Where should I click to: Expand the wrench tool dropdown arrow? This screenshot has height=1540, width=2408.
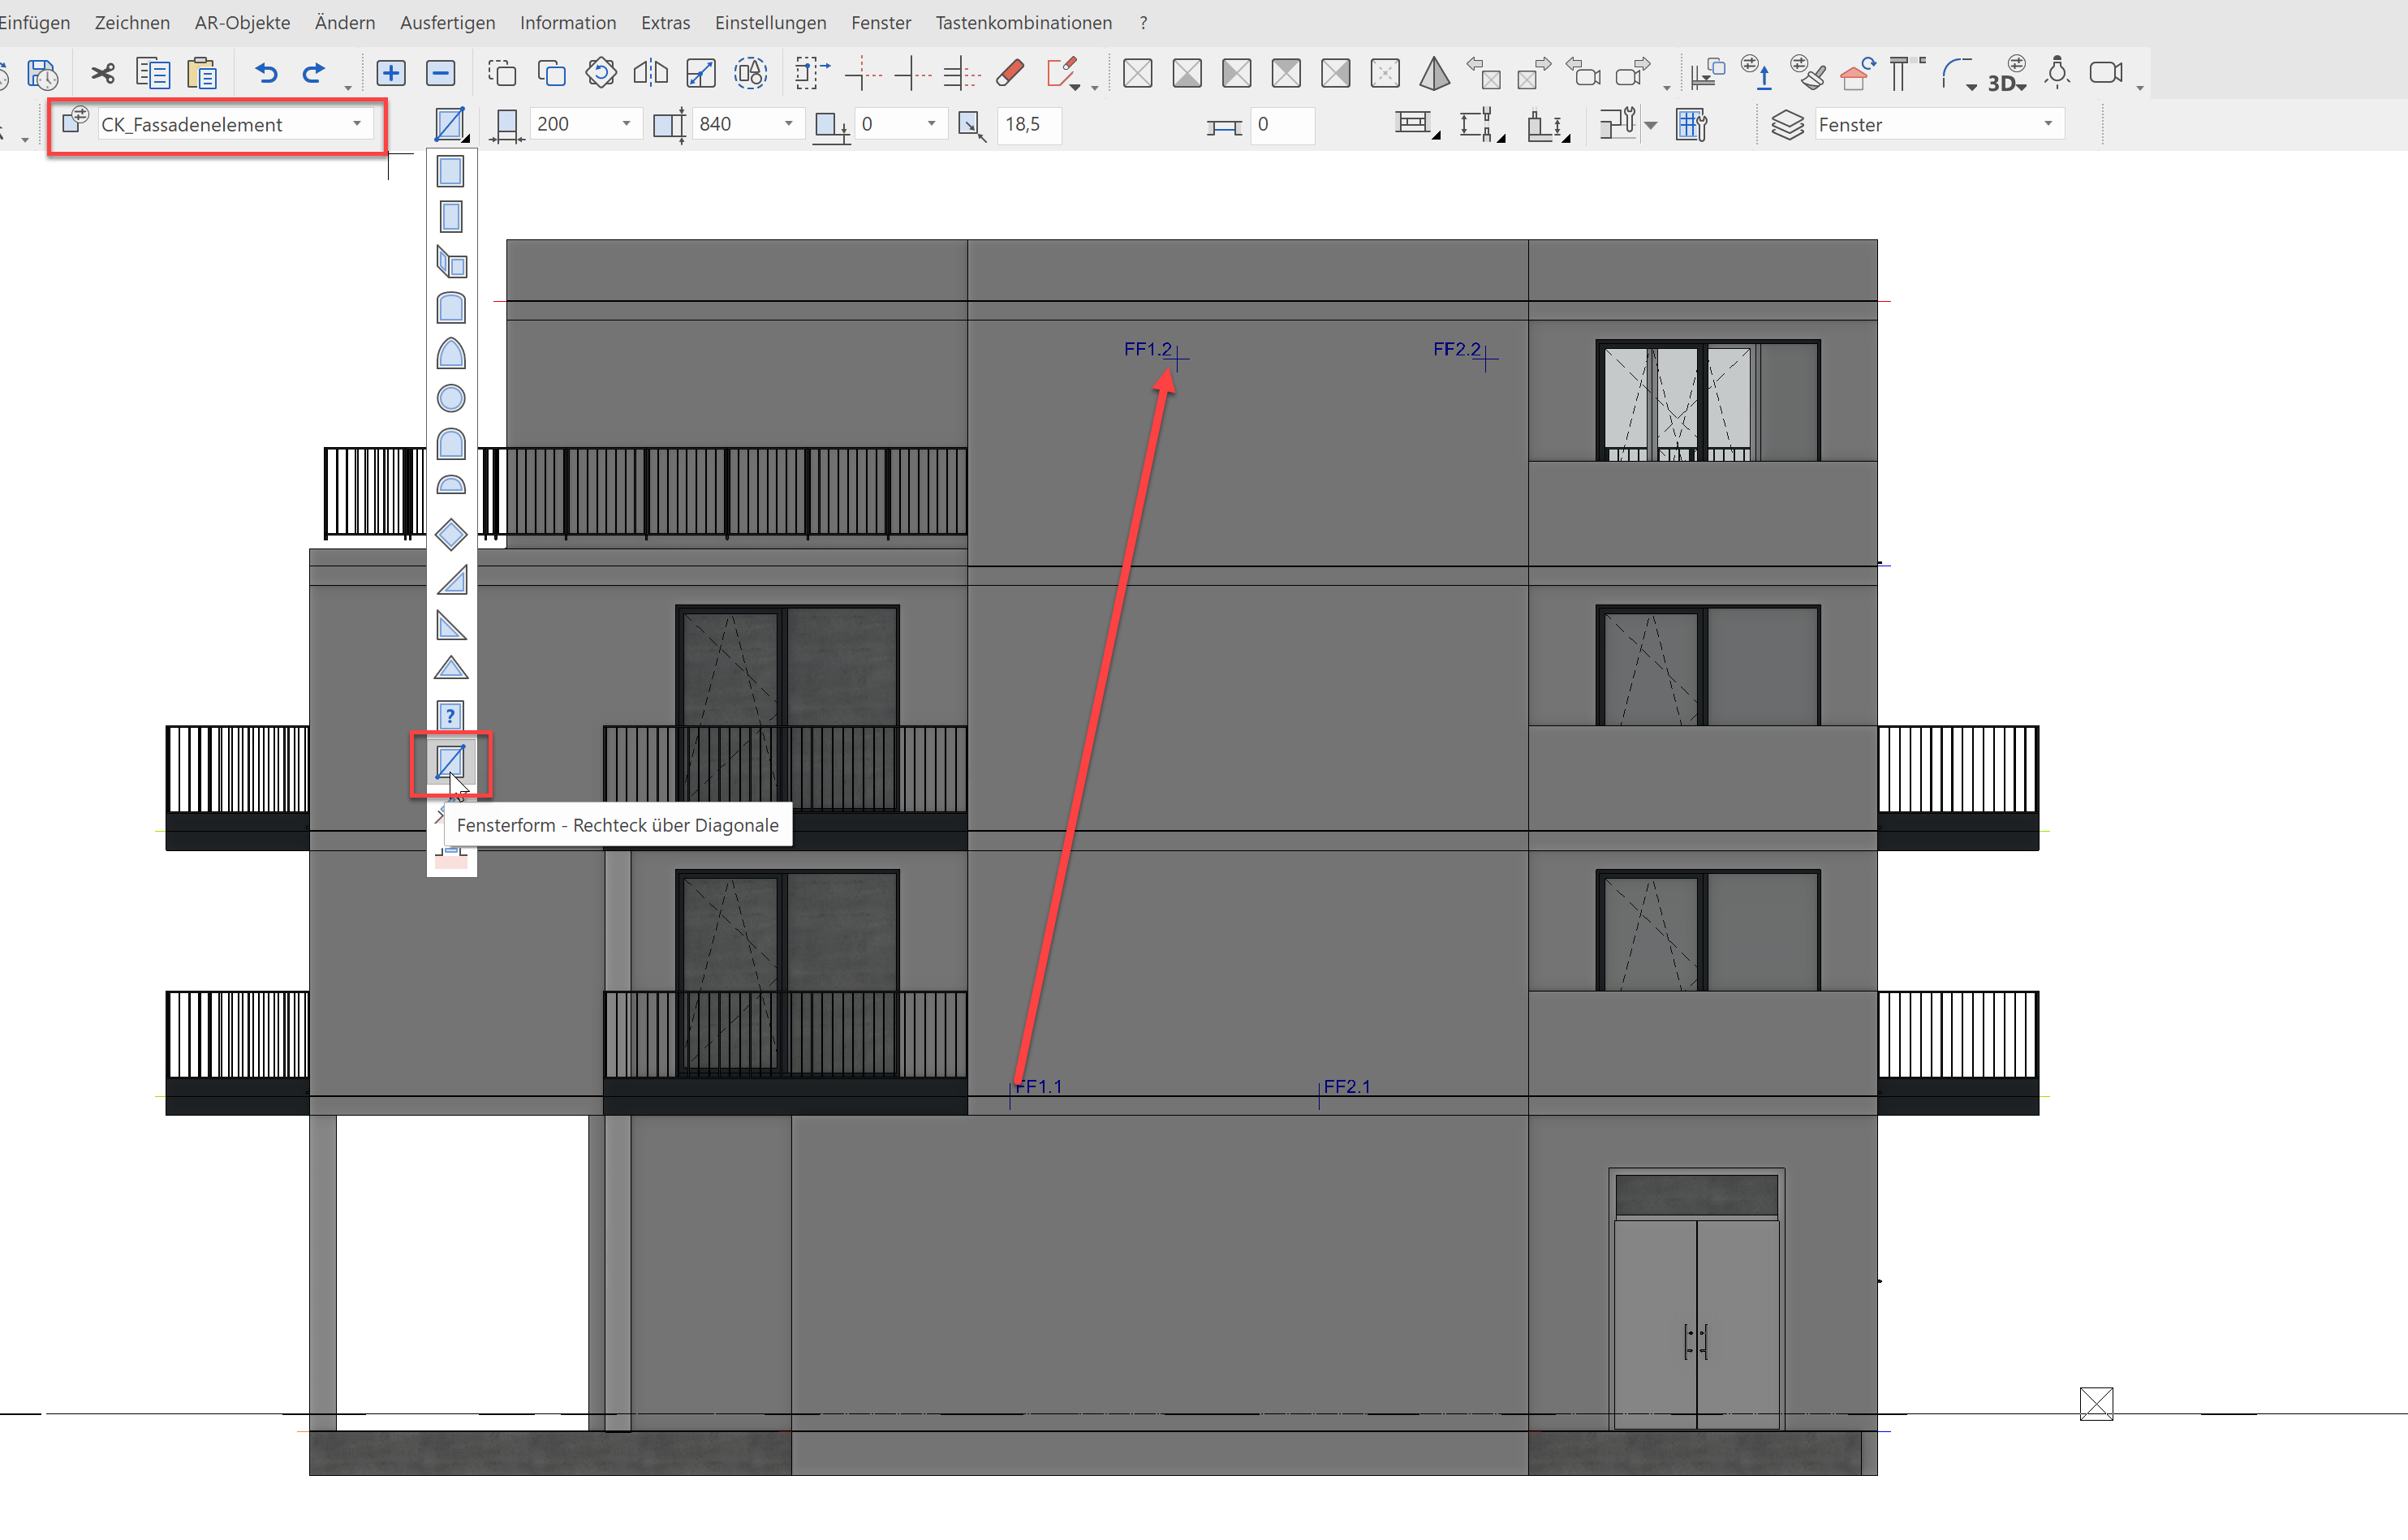tap(1650, 125)
